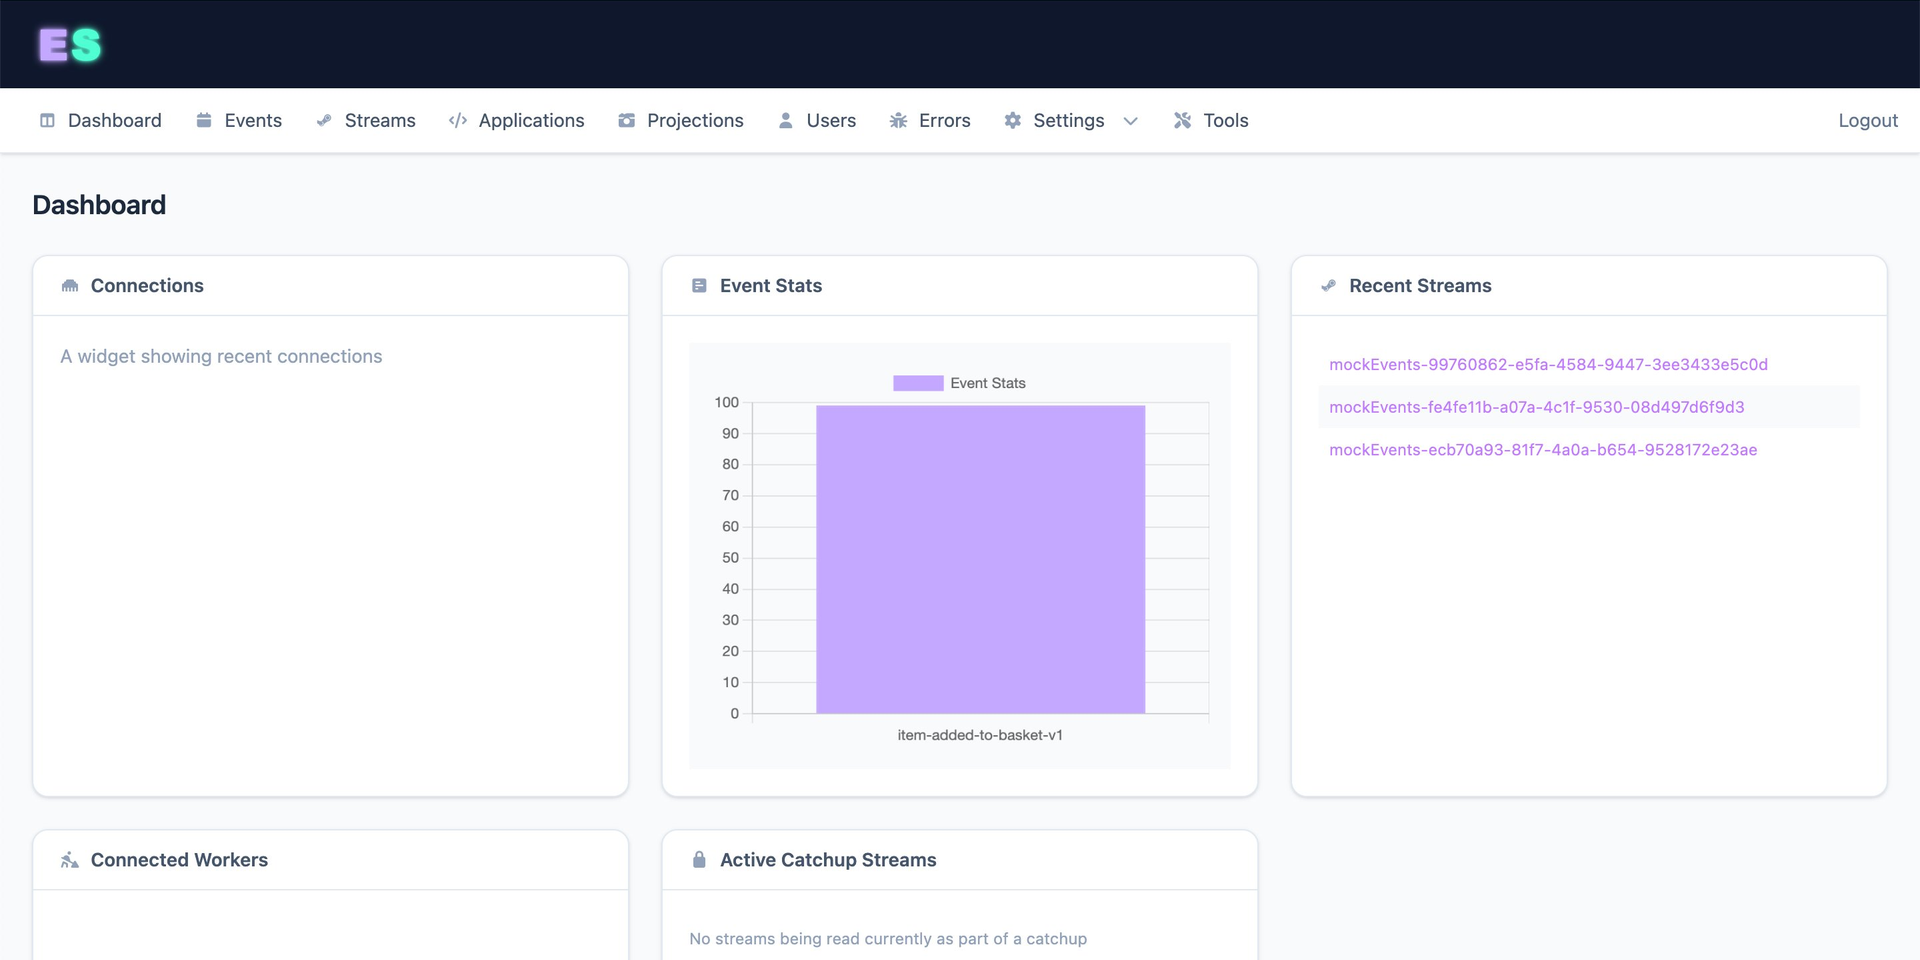Click the Dashboard page heading
This screenshot has width=1920, height=960.
99,205
